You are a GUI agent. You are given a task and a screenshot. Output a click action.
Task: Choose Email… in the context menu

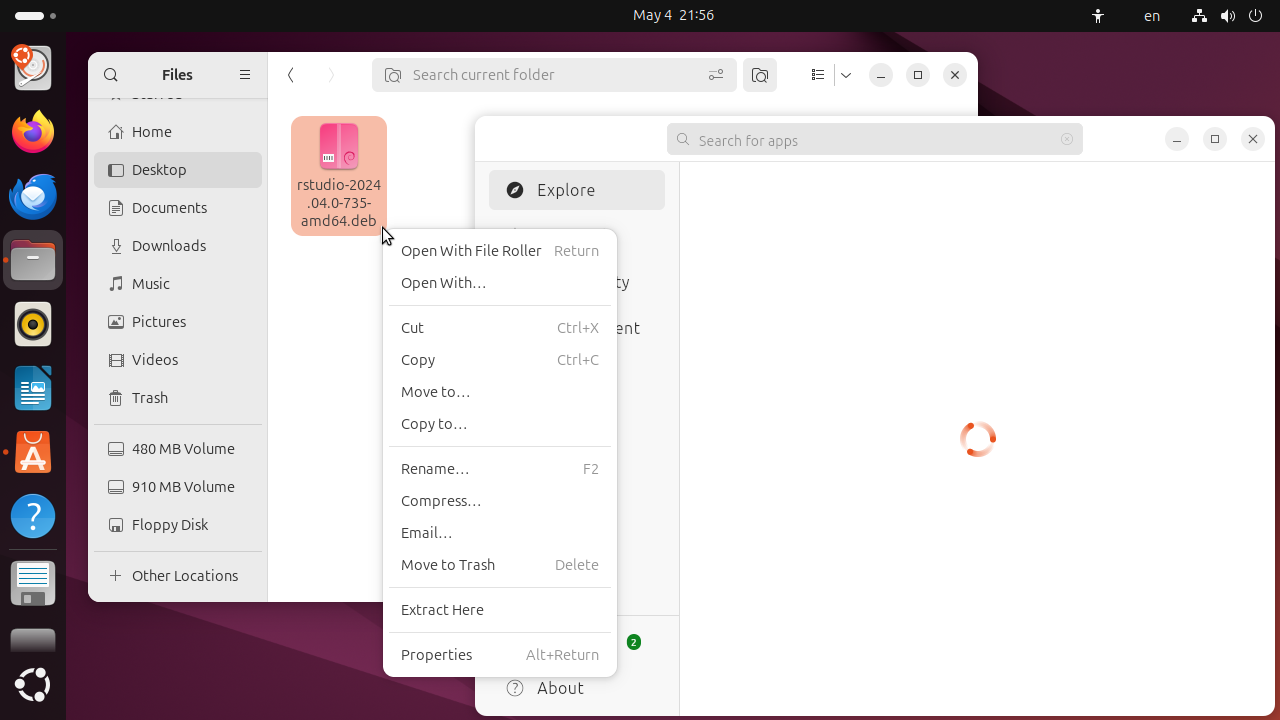pos(500,533)
